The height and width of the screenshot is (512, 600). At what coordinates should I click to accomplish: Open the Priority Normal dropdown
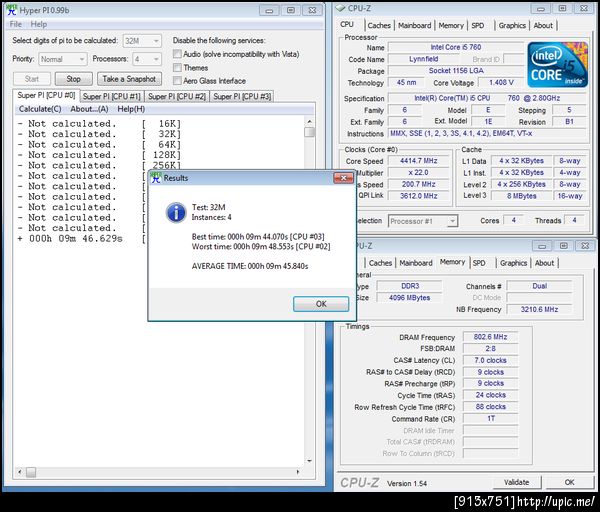[x=63, y=59]
